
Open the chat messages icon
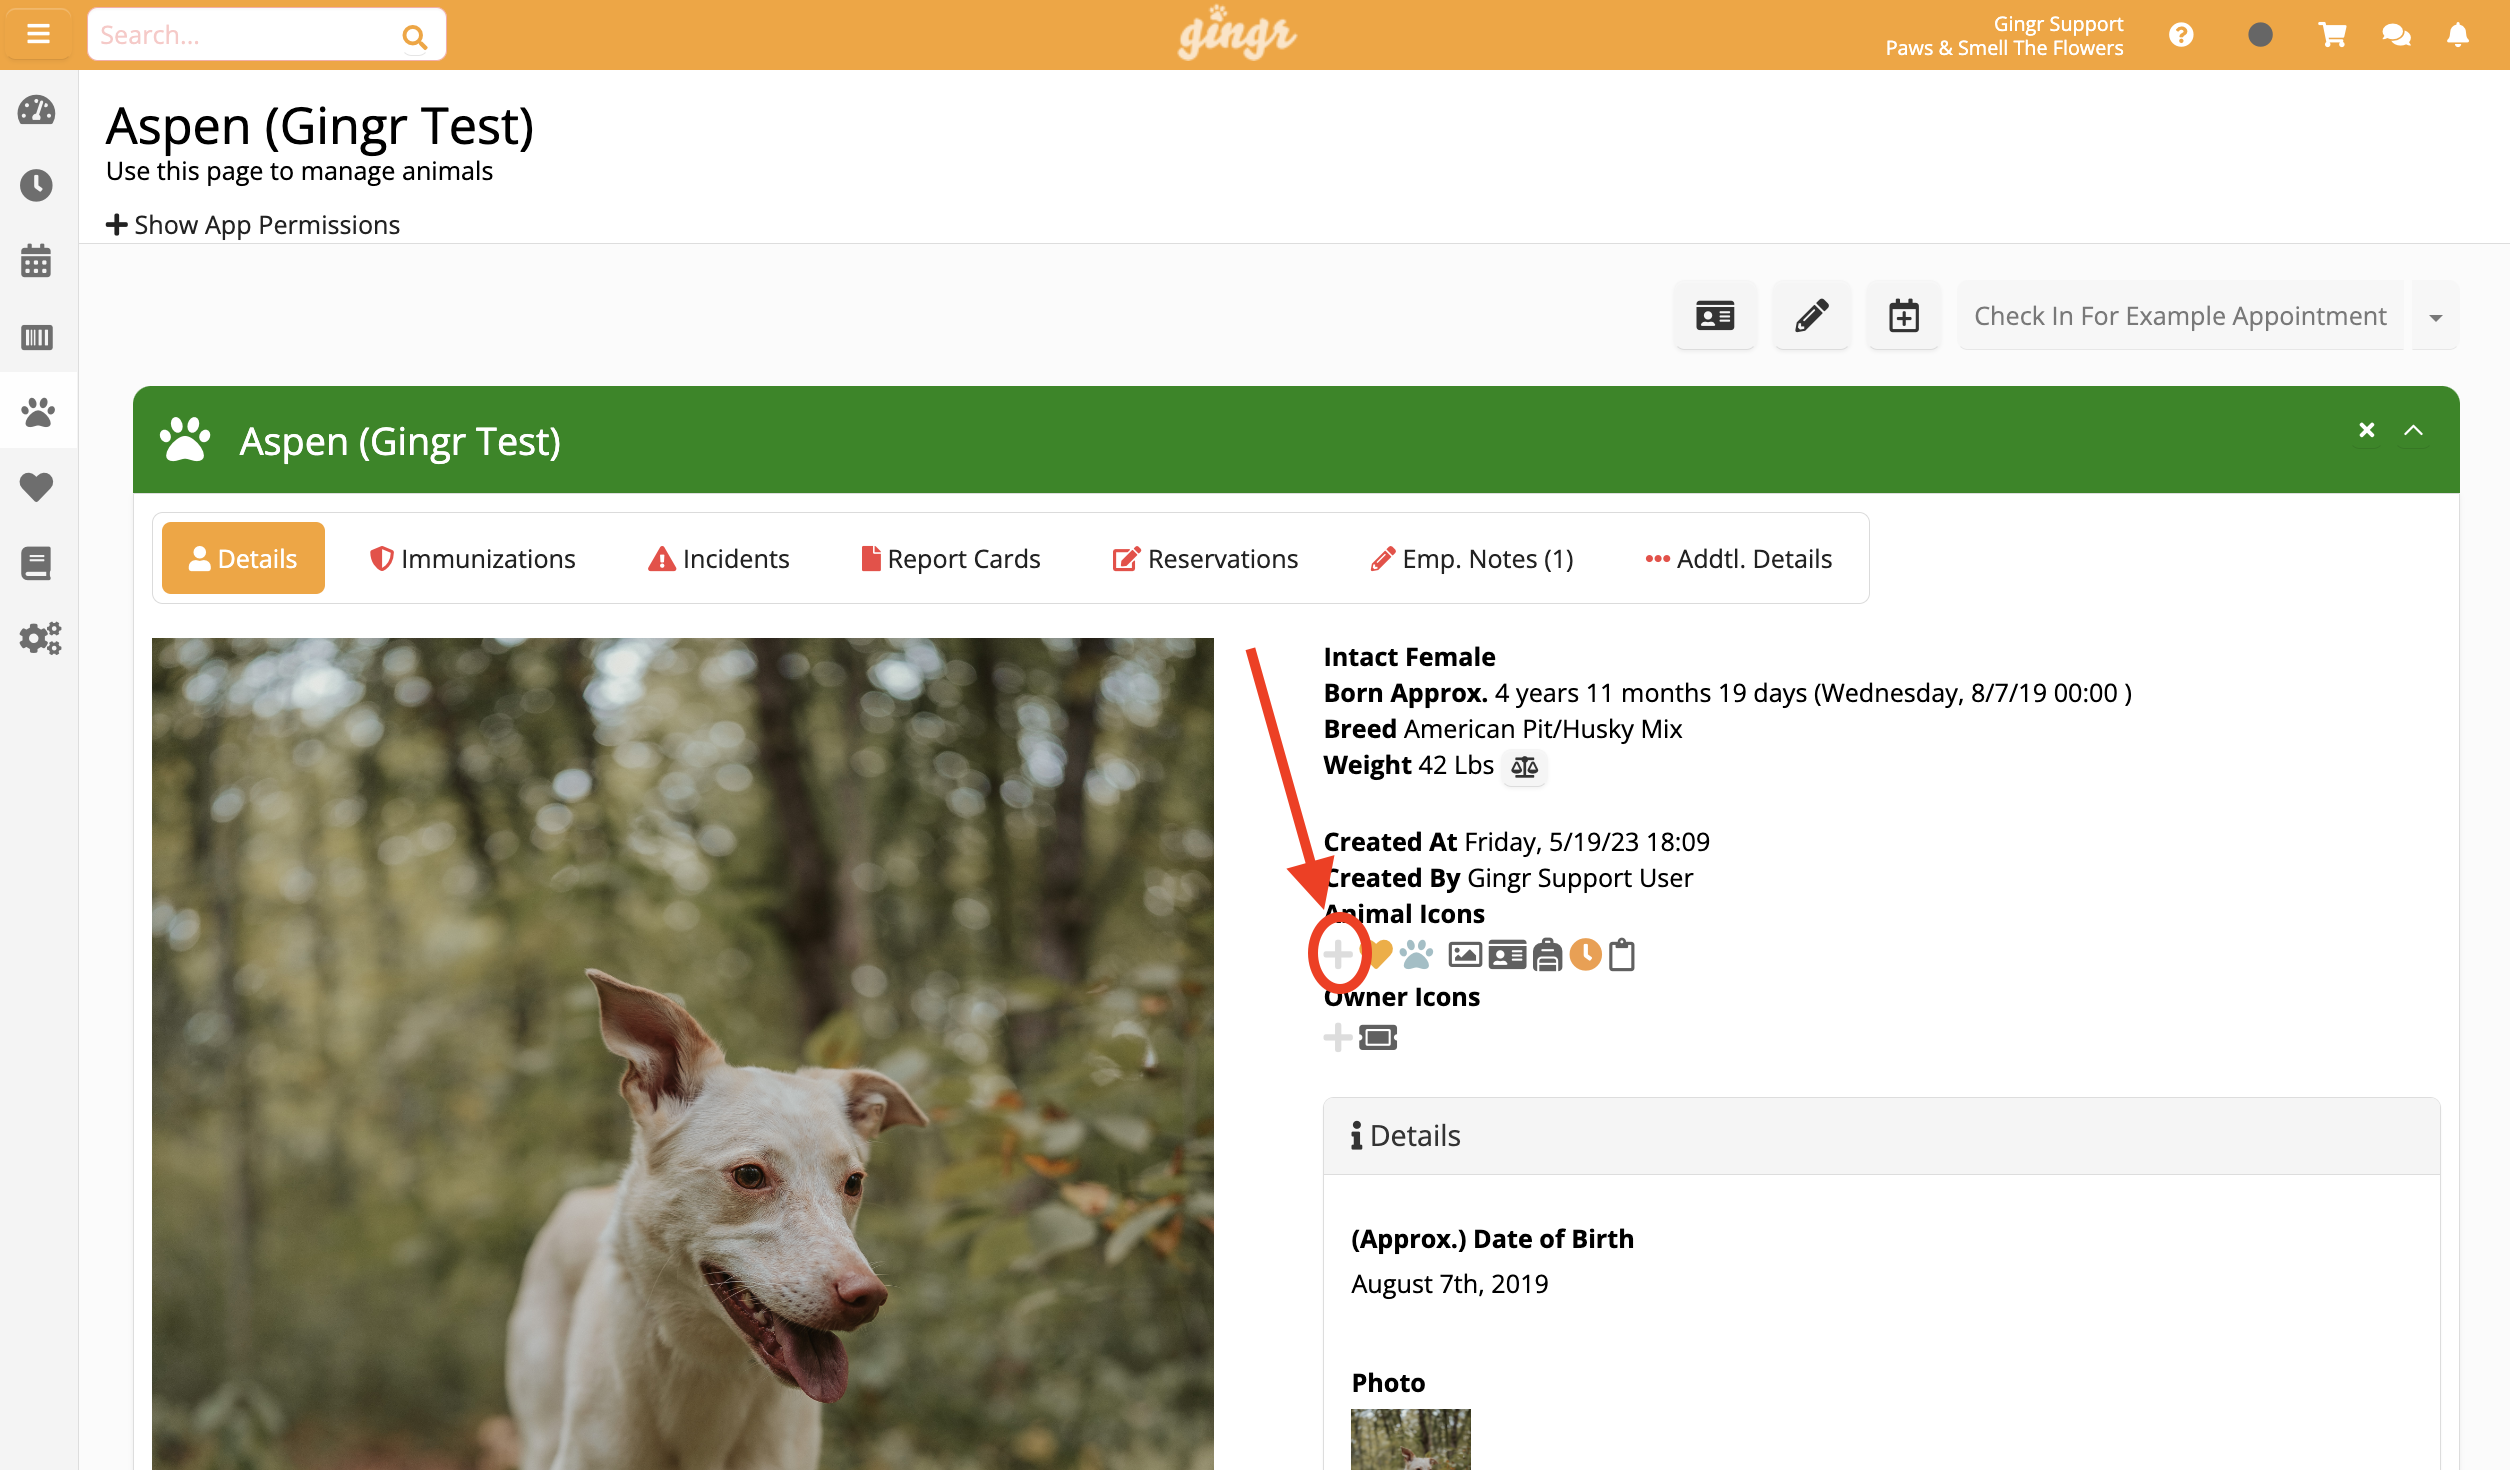(x=2396, y=35)
